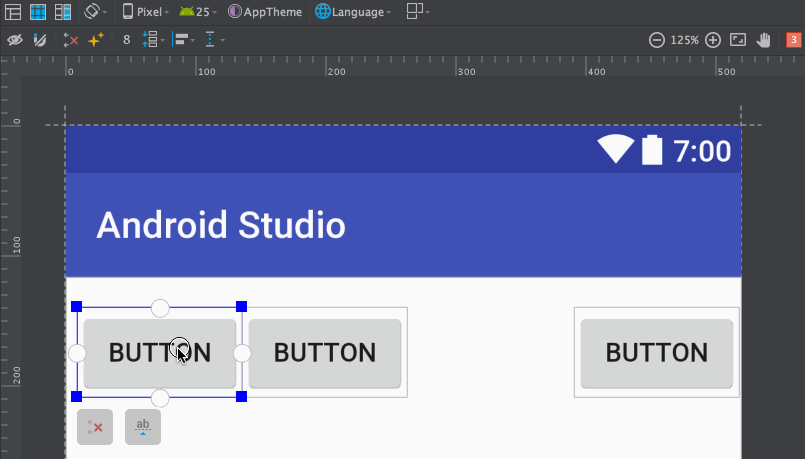Screen dimensions: 805x459
Task: Toggle autoconnect magnet icon
Action: coord(40,40)
